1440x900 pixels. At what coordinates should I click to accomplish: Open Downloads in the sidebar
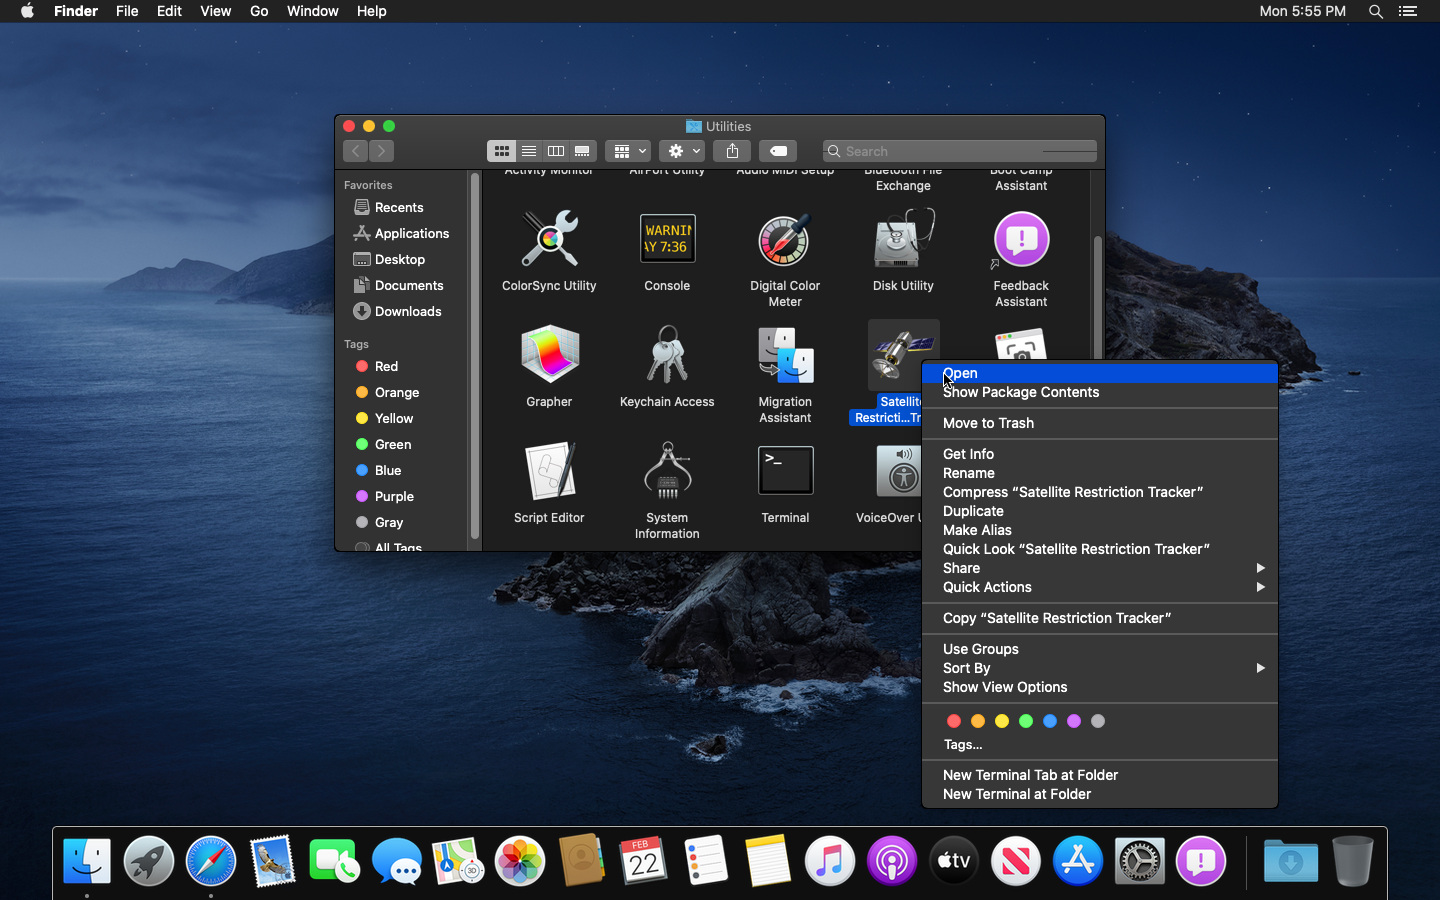pos(407,311)
